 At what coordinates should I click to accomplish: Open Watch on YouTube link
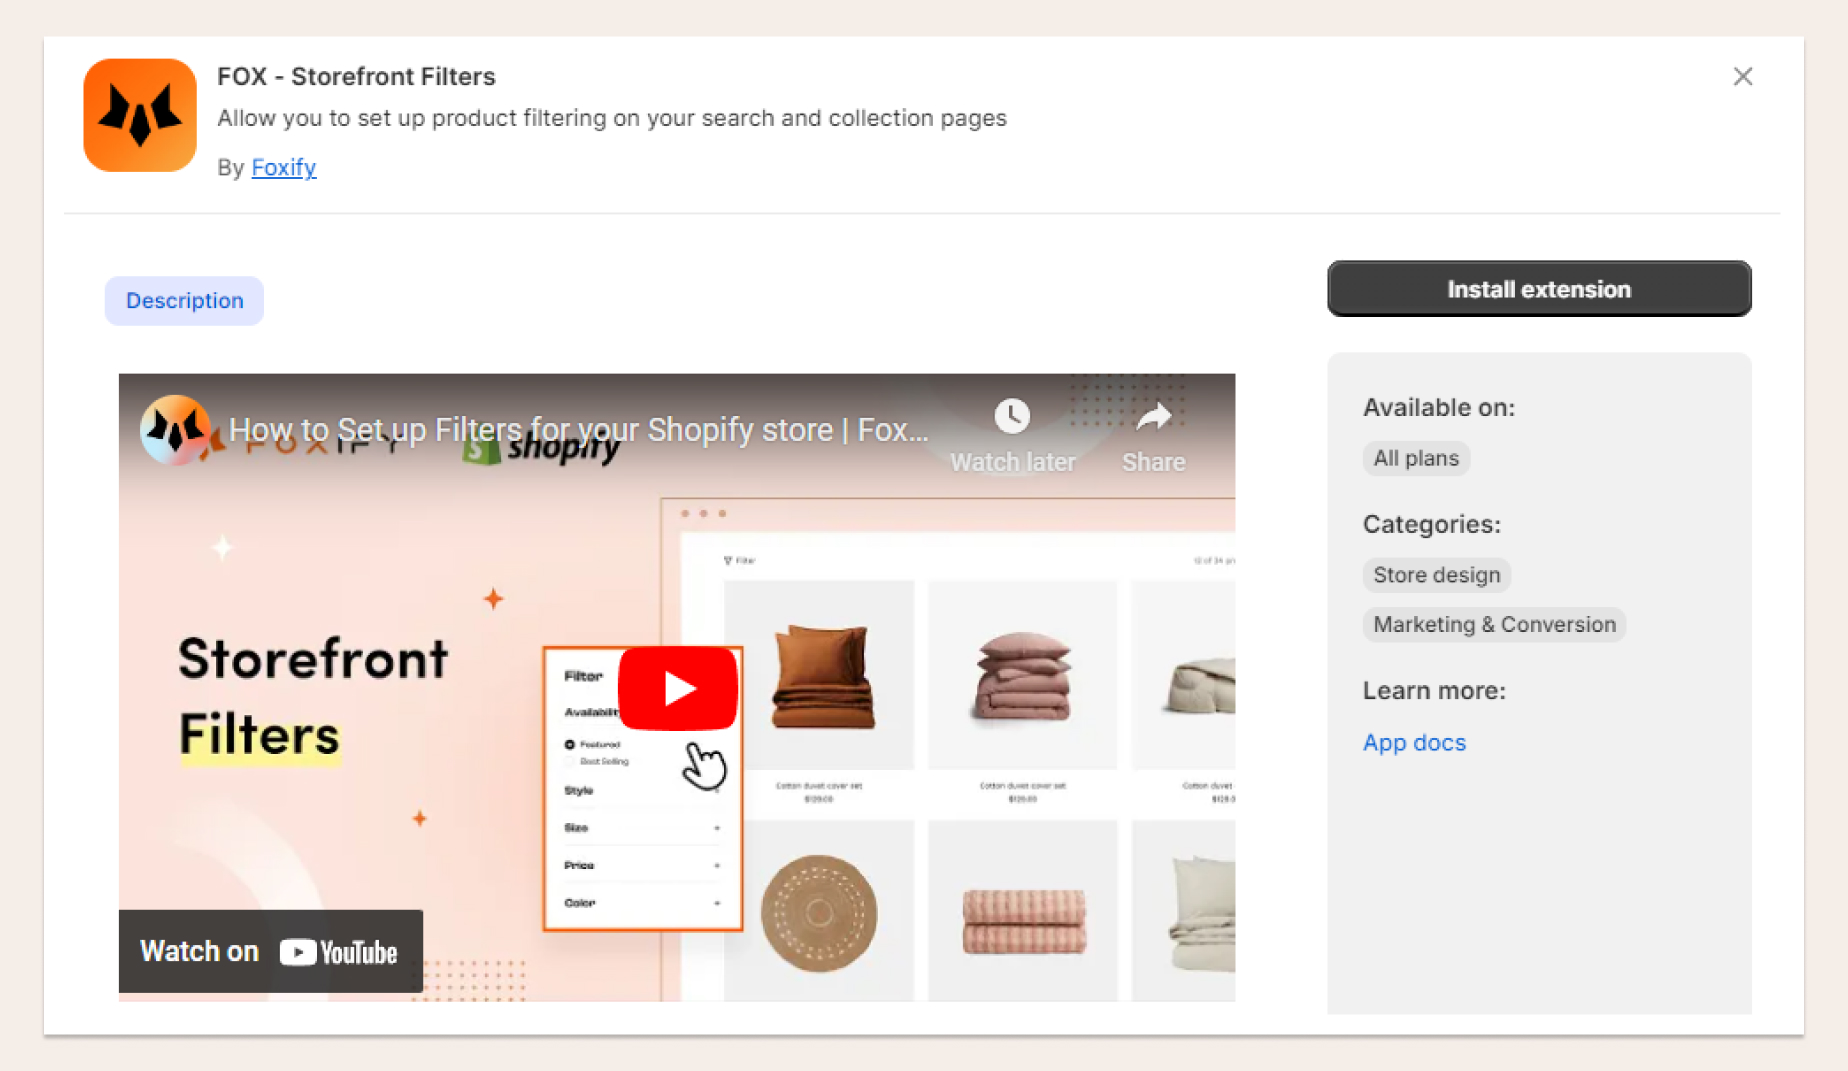pos(271,951)
